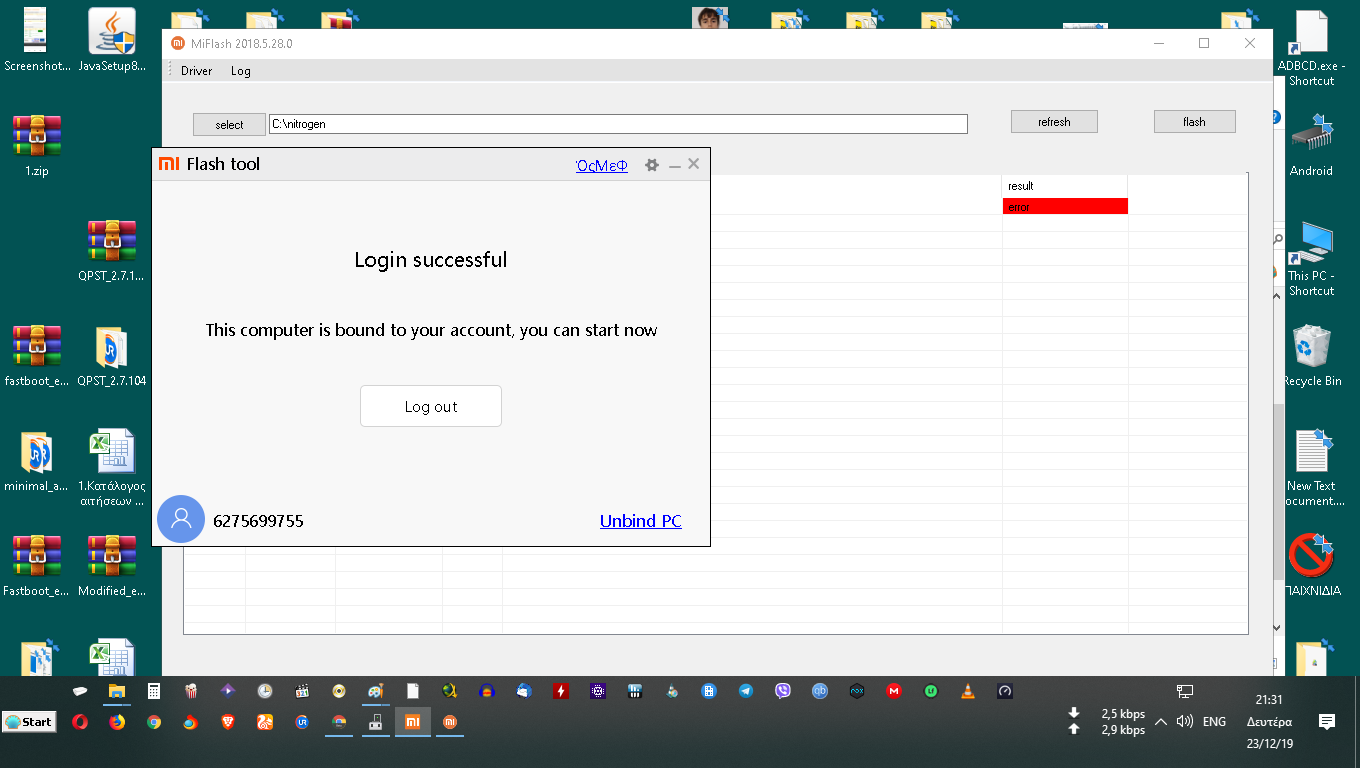This screenshot has height=768, width=1360.
Task: Click the C:\nitrogen path field
Action: click(617, 124)
